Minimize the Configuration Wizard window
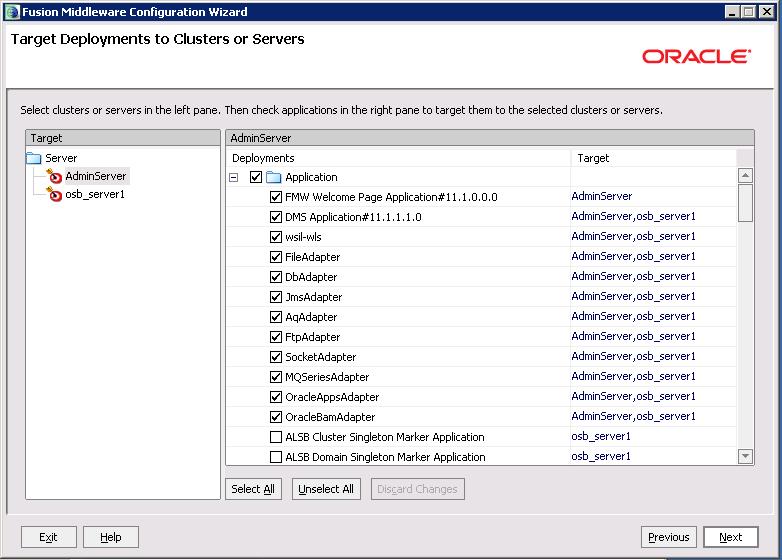 tap(732, 11)
